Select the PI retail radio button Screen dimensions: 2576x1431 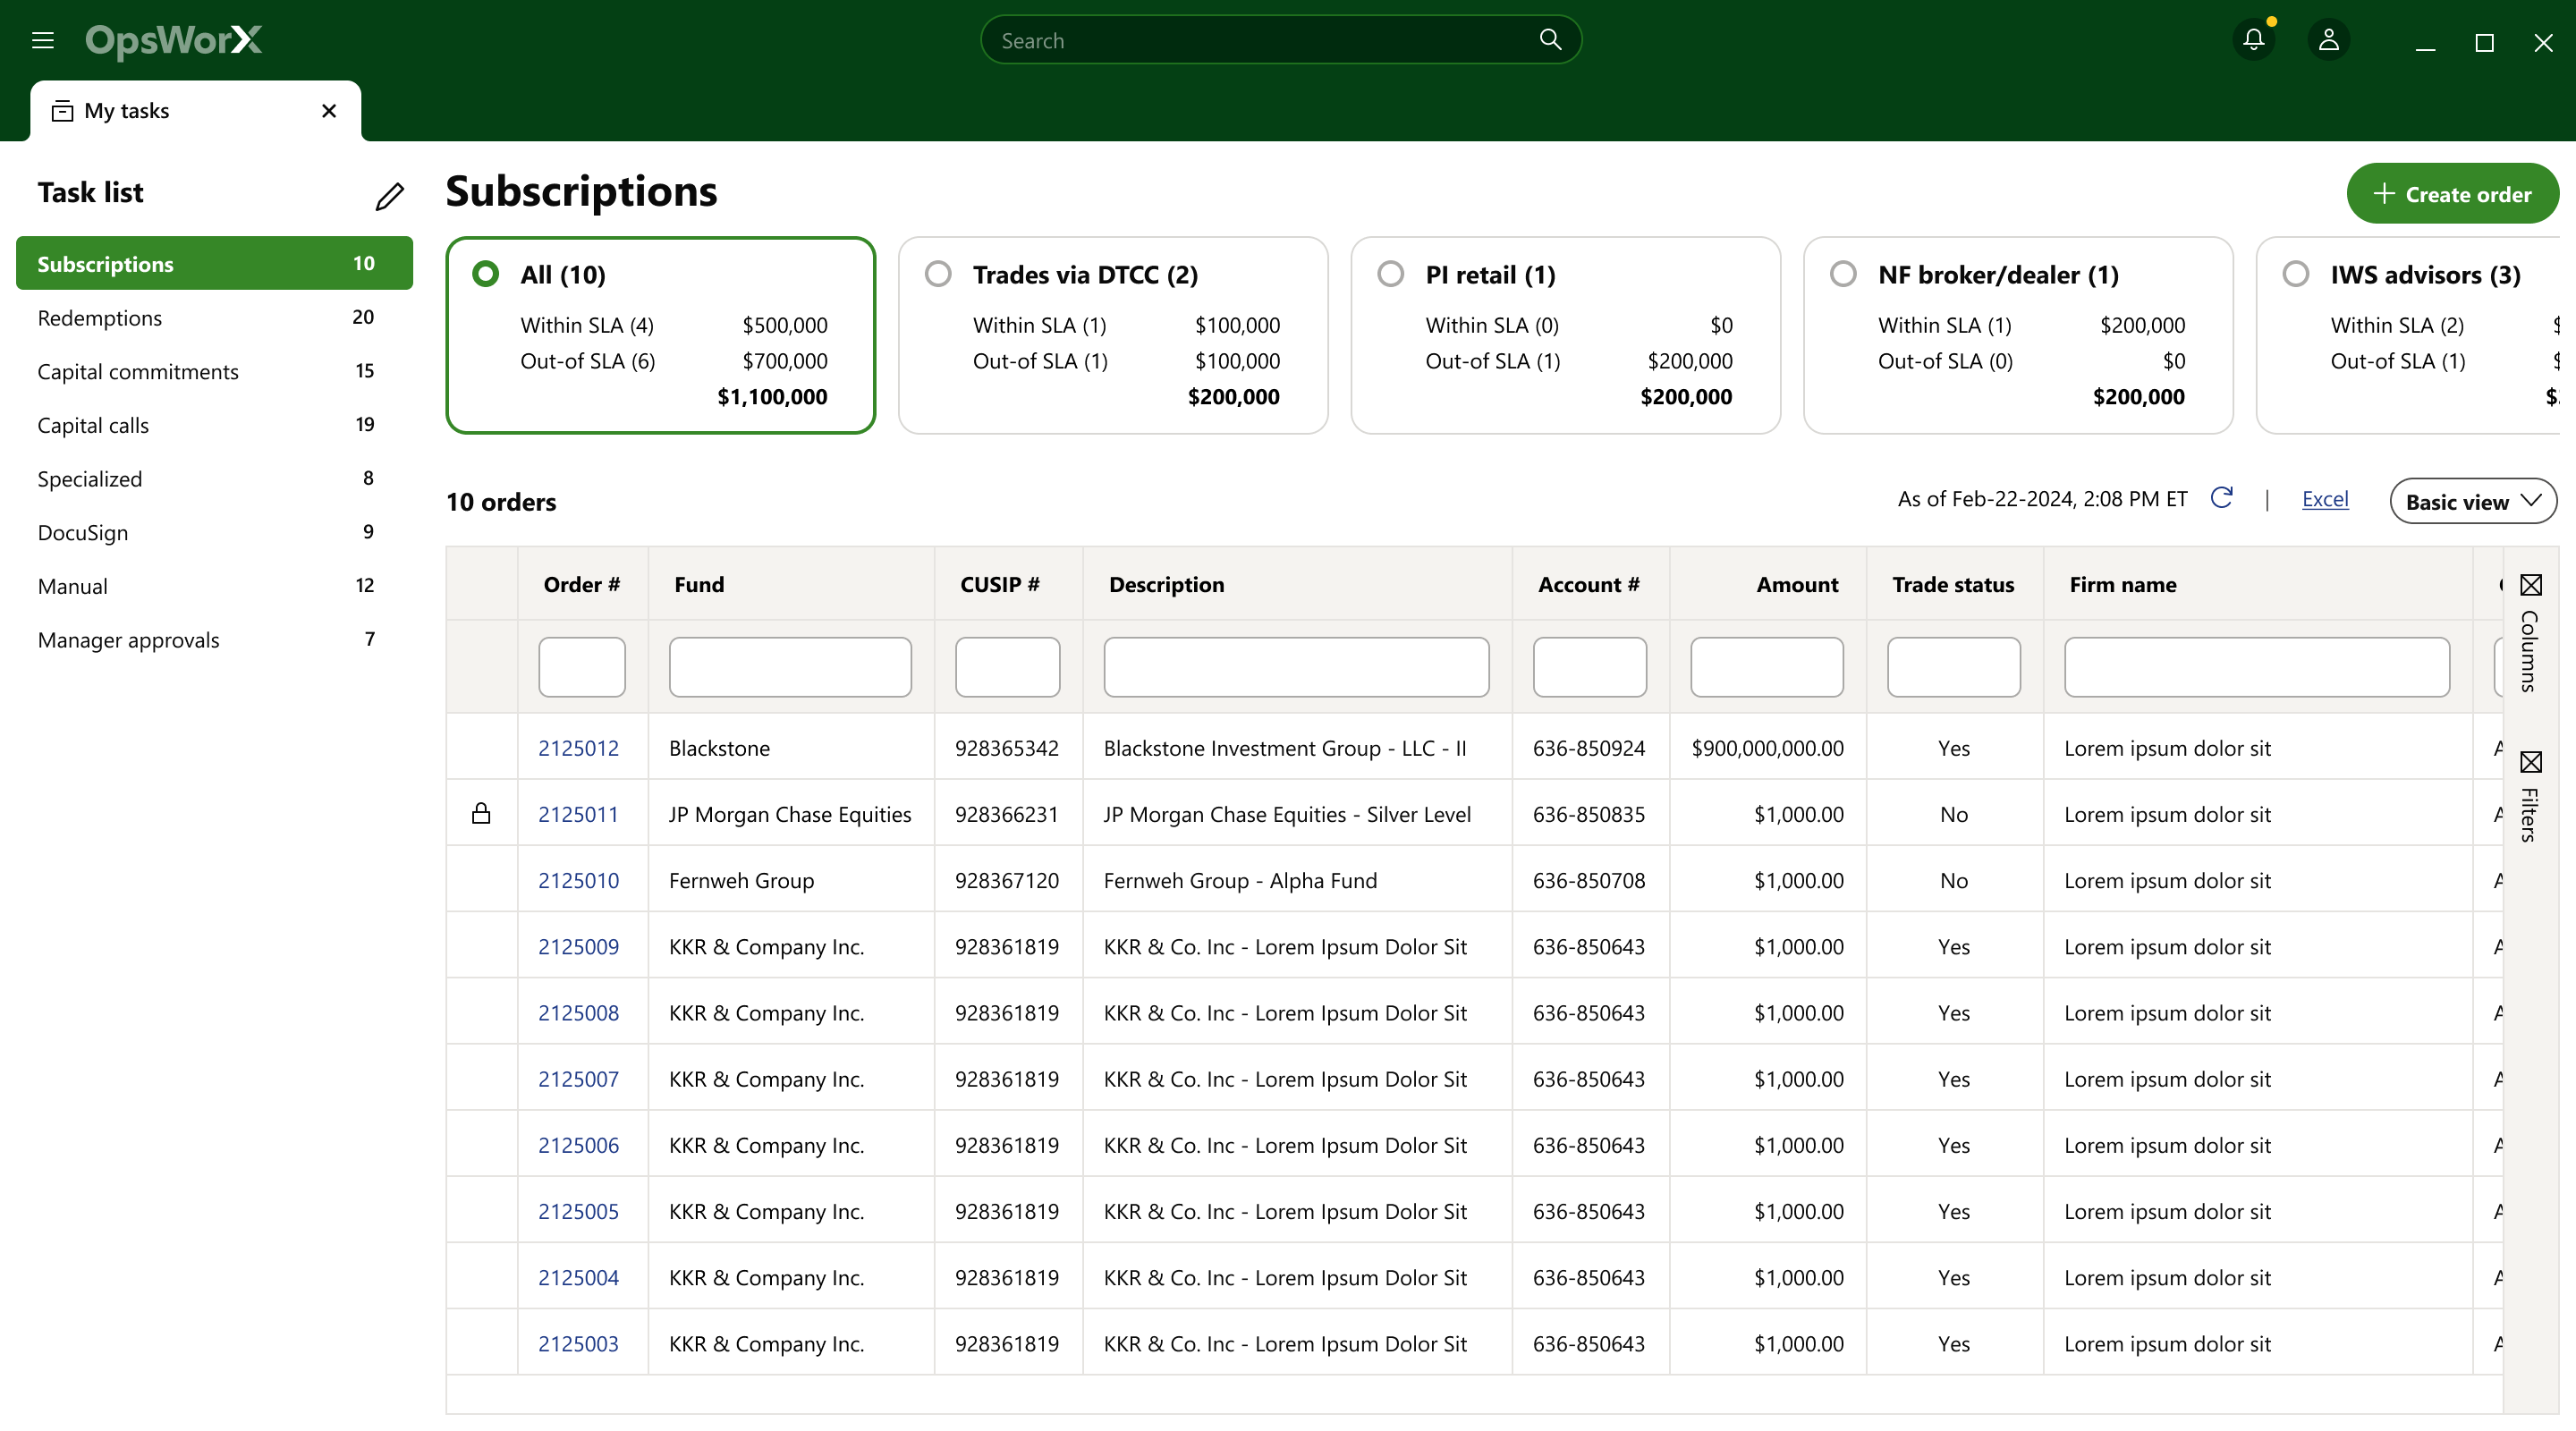pyautogui.click(x=1390, y=274)
